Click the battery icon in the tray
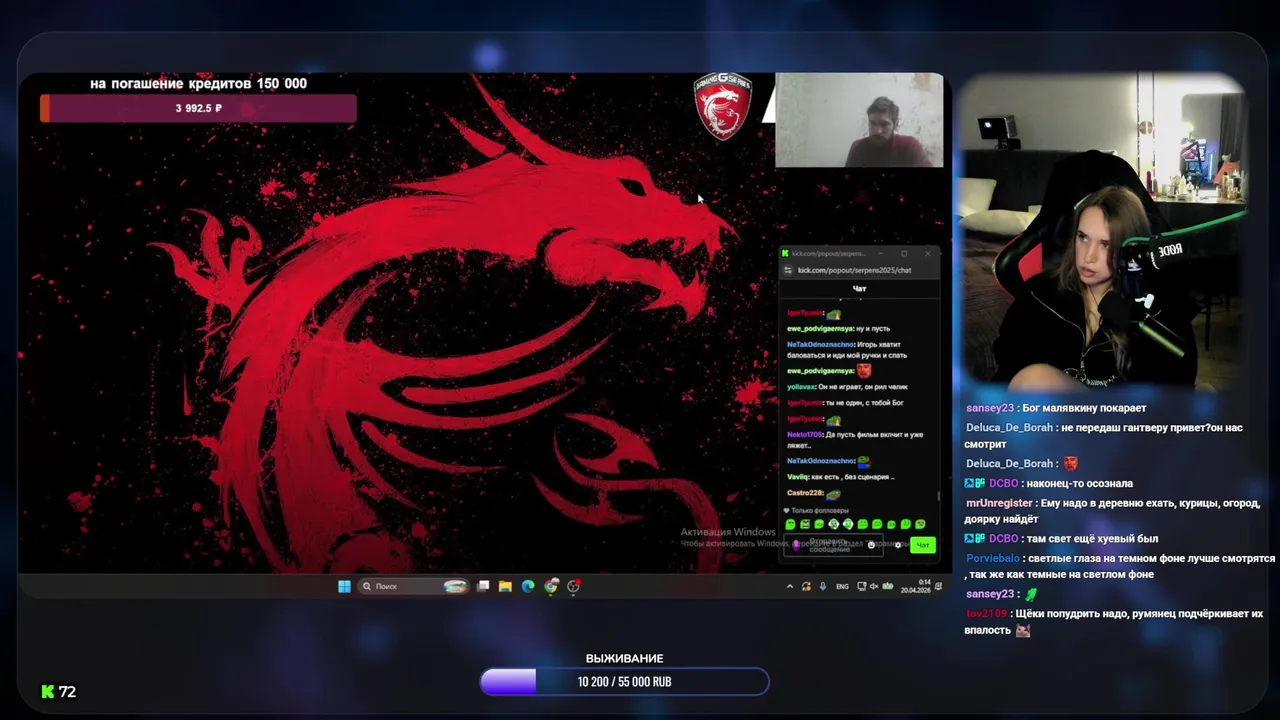The image size is (1280, 720). (887, 586)
